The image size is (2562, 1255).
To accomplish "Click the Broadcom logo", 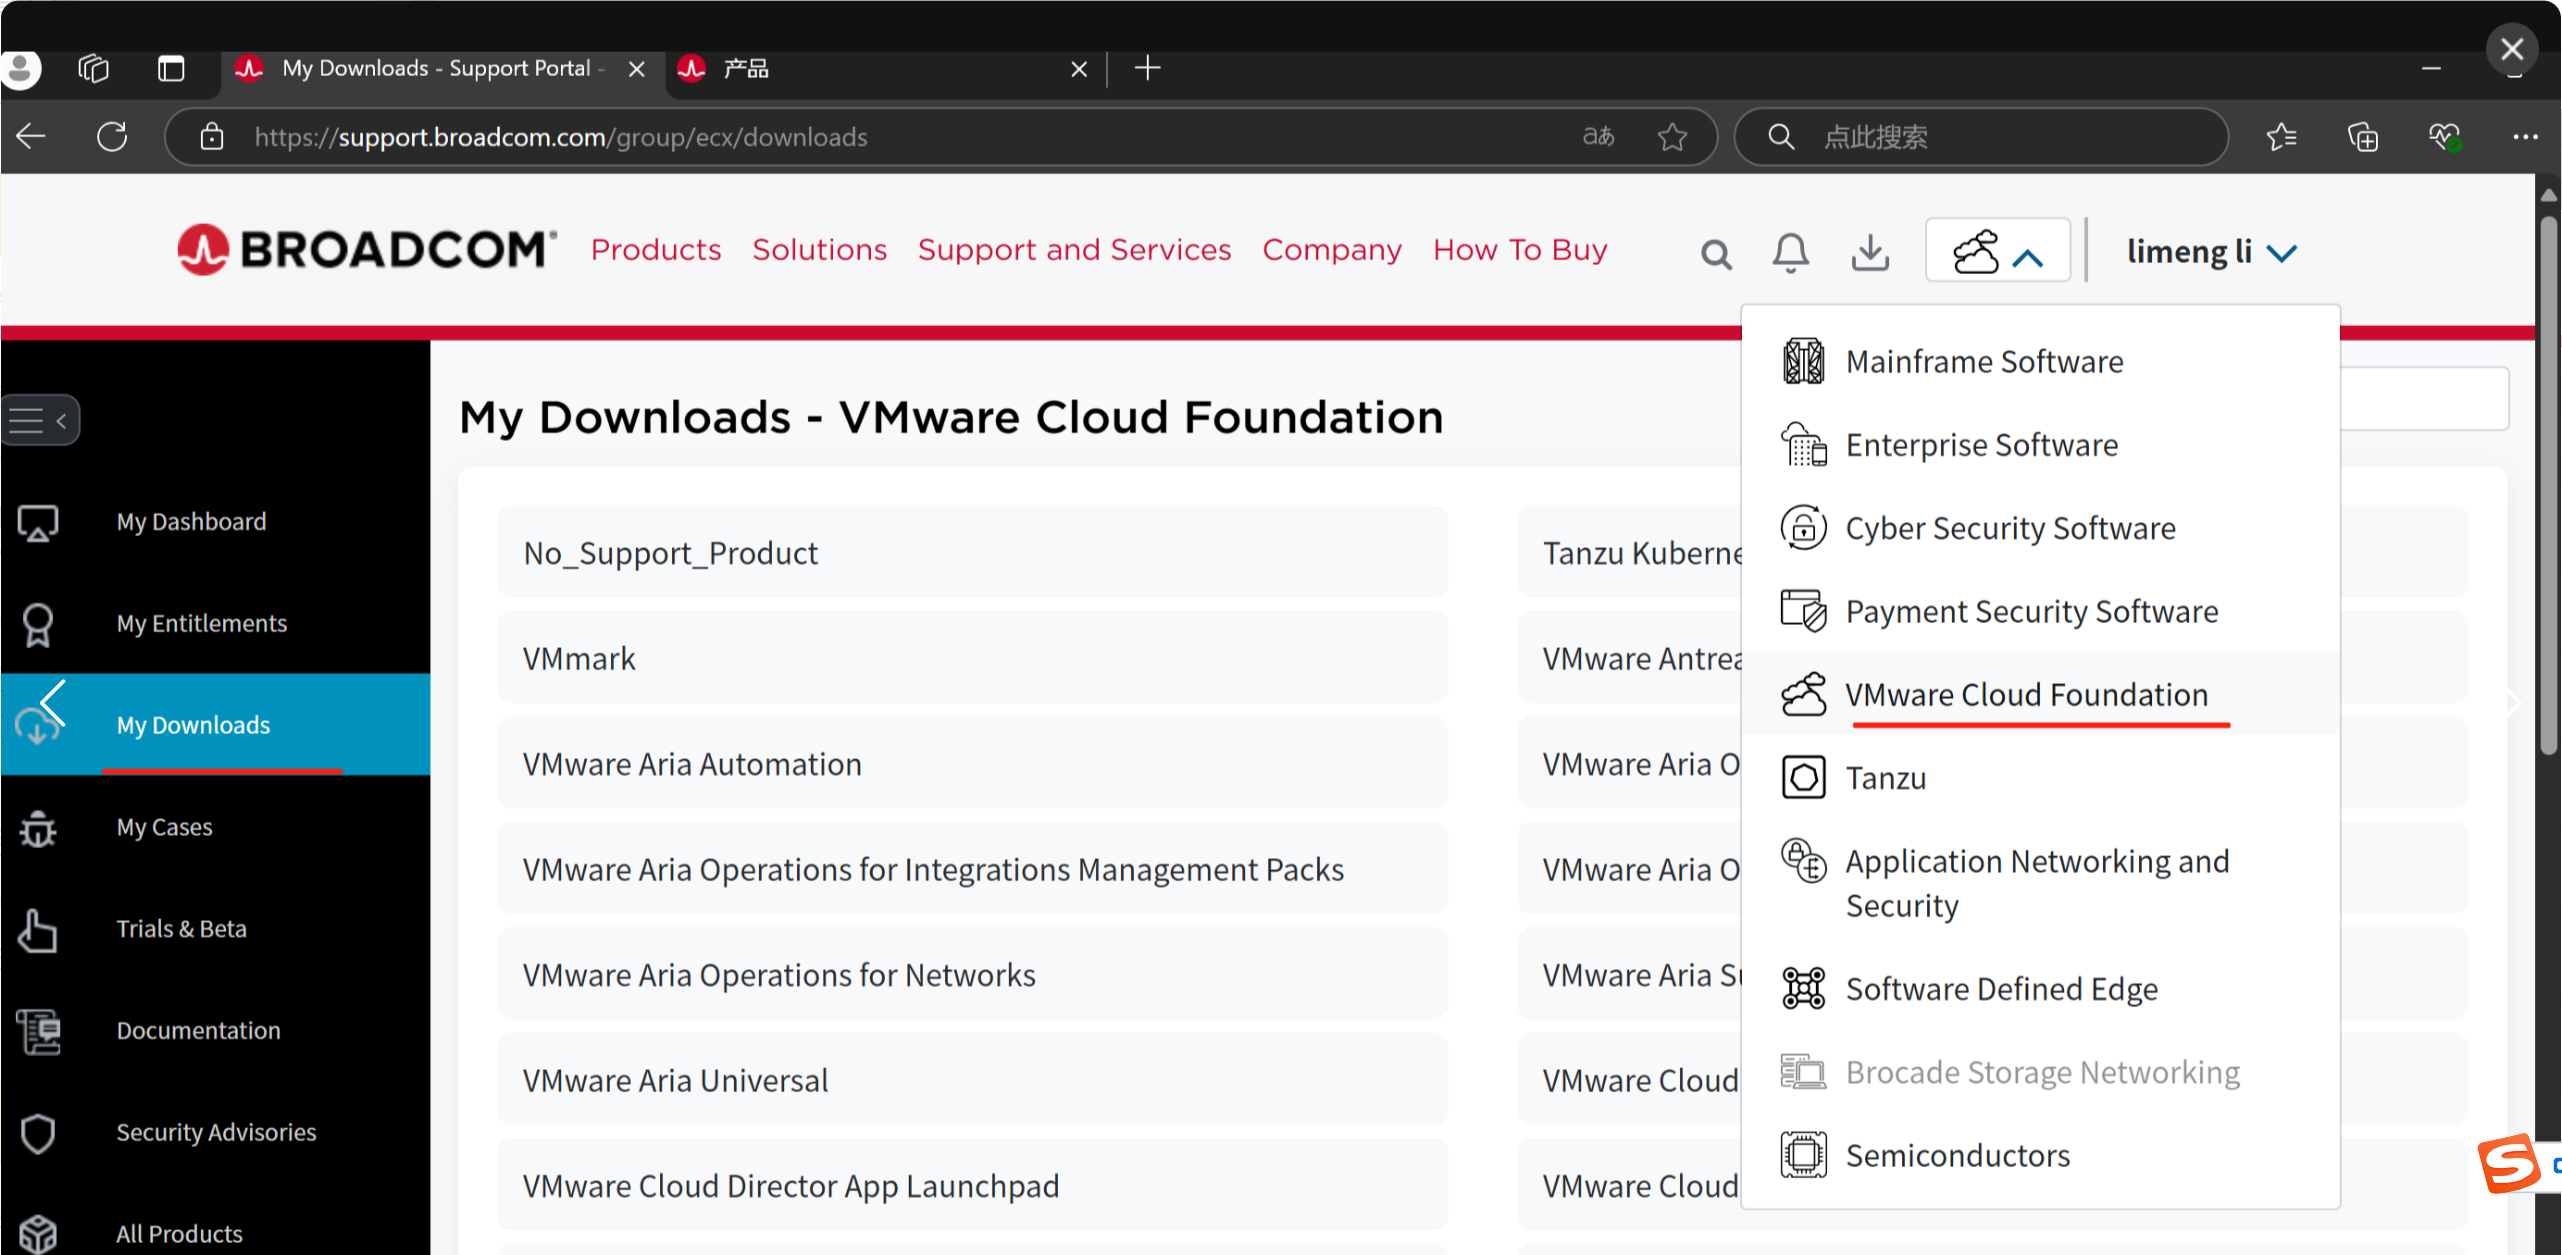I will click(366, 248).
